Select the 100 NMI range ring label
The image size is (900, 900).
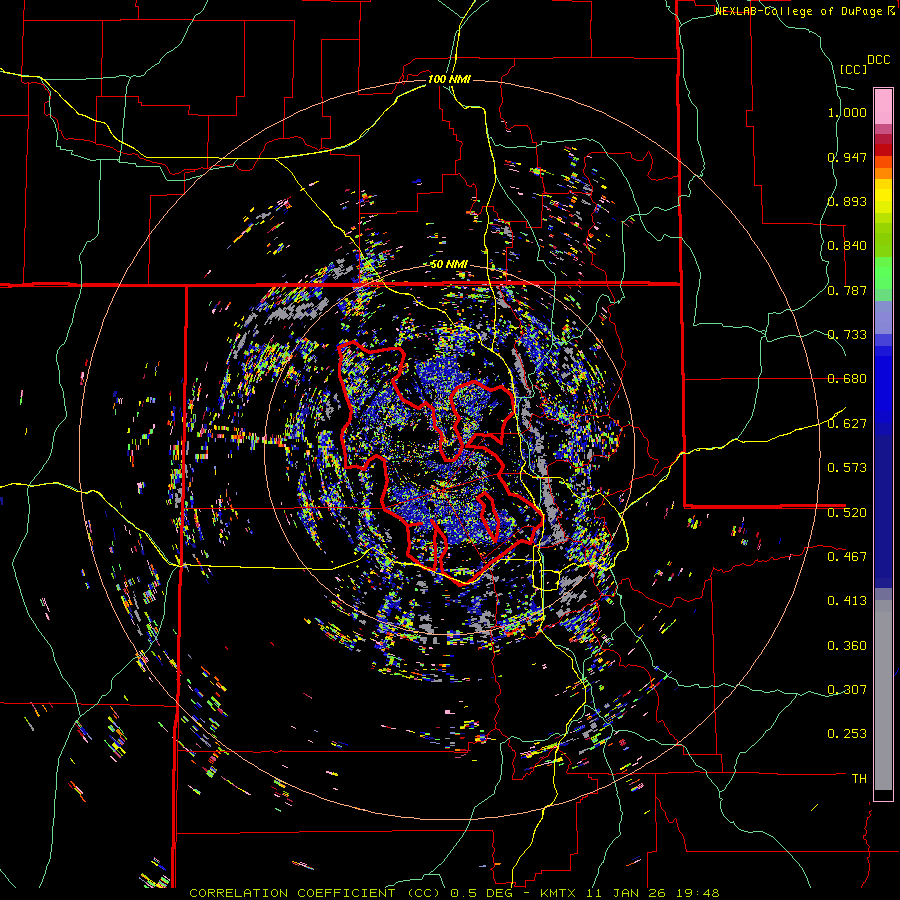(449, 79)
